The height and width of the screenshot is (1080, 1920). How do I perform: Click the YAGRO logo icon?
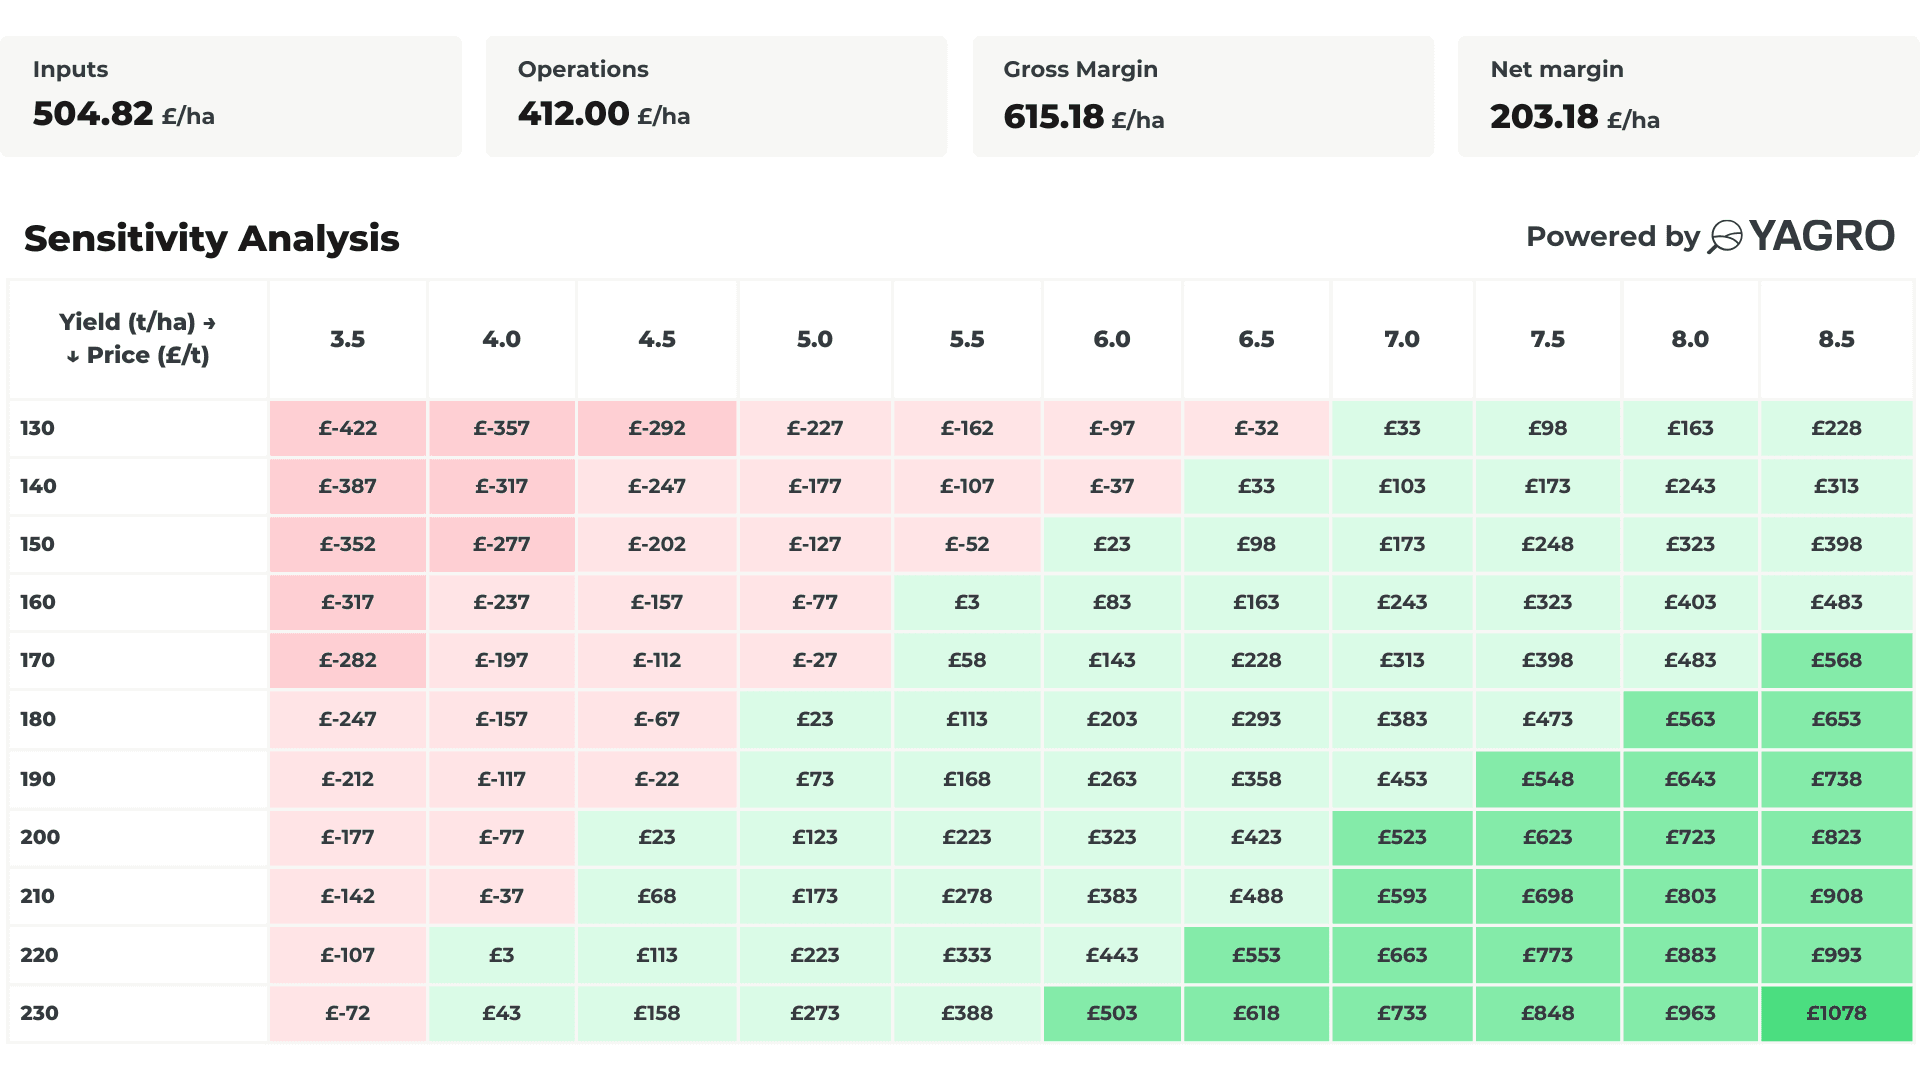pos(1725,237)
